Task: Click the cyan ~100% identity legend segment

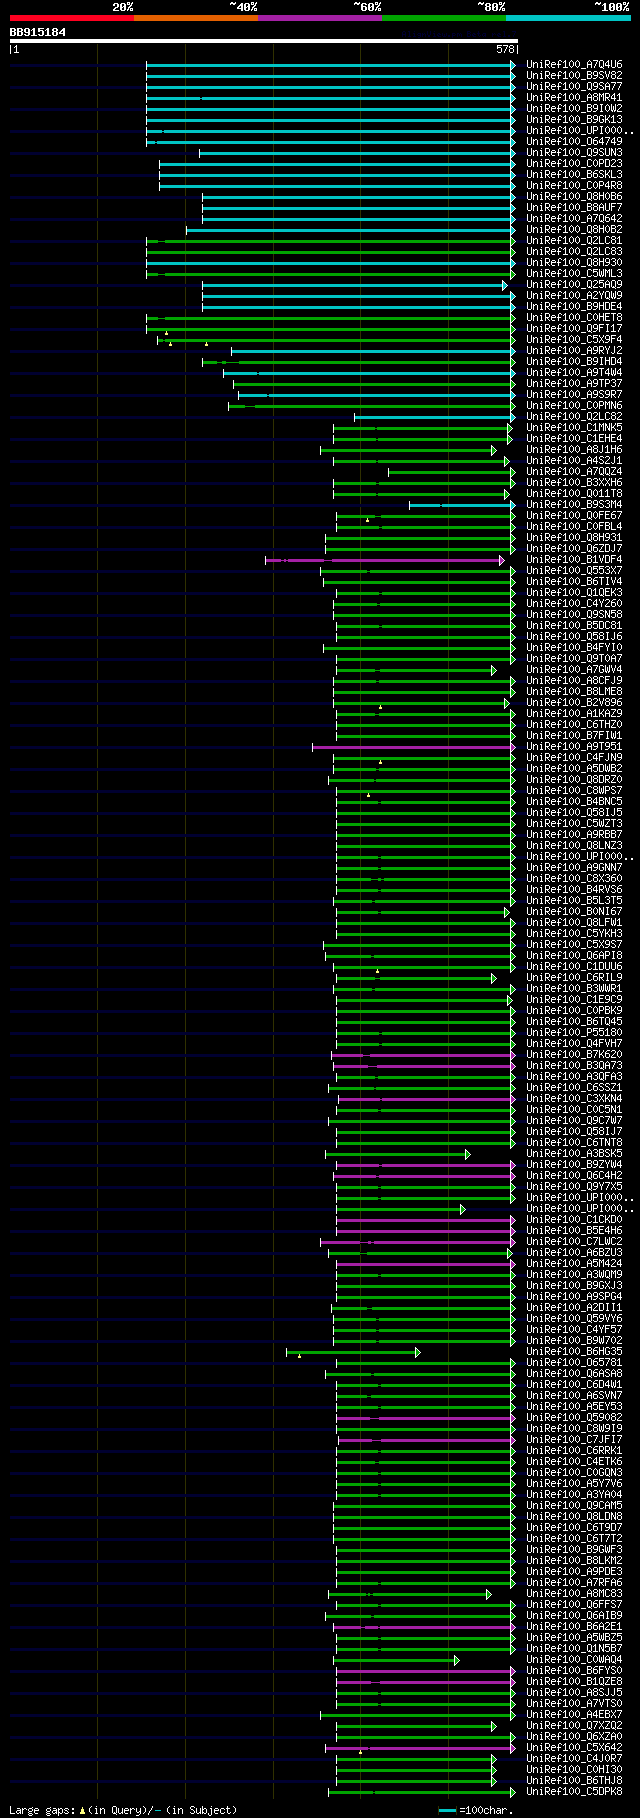Action: click(x=568, y=17)
